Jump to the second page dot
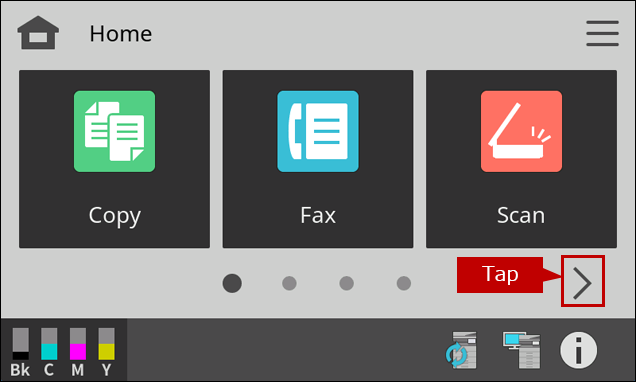 pos(289,283)
